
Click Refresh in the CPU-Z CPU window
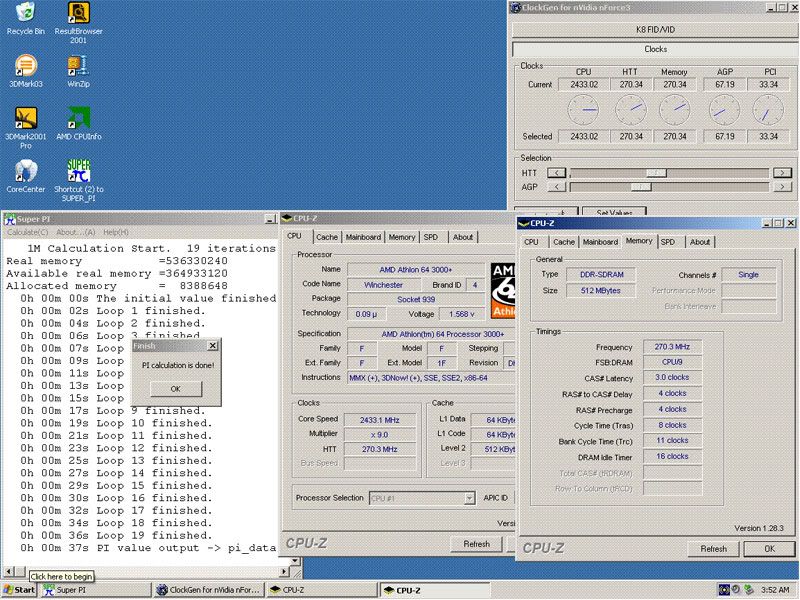(x=477, y=544)
